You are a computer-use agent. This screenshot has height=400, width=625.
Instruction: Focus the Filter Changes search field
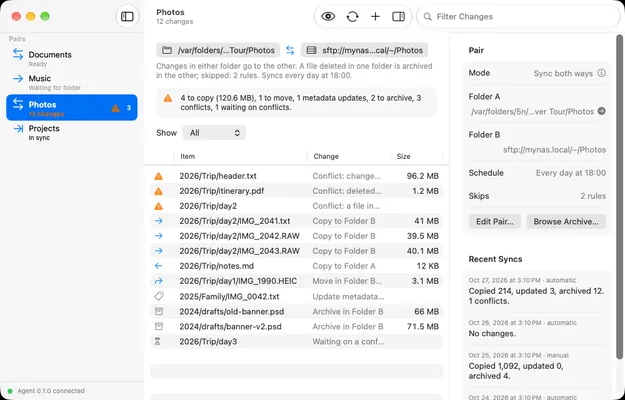(x=518, y=17)
